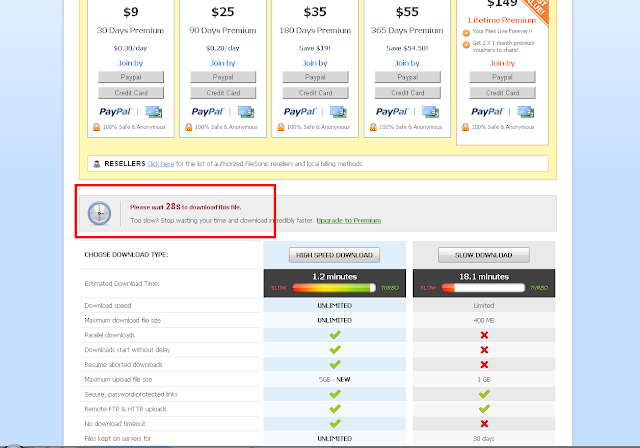
Task: Start the High Speed Download
Action: [x=334, y=255]
